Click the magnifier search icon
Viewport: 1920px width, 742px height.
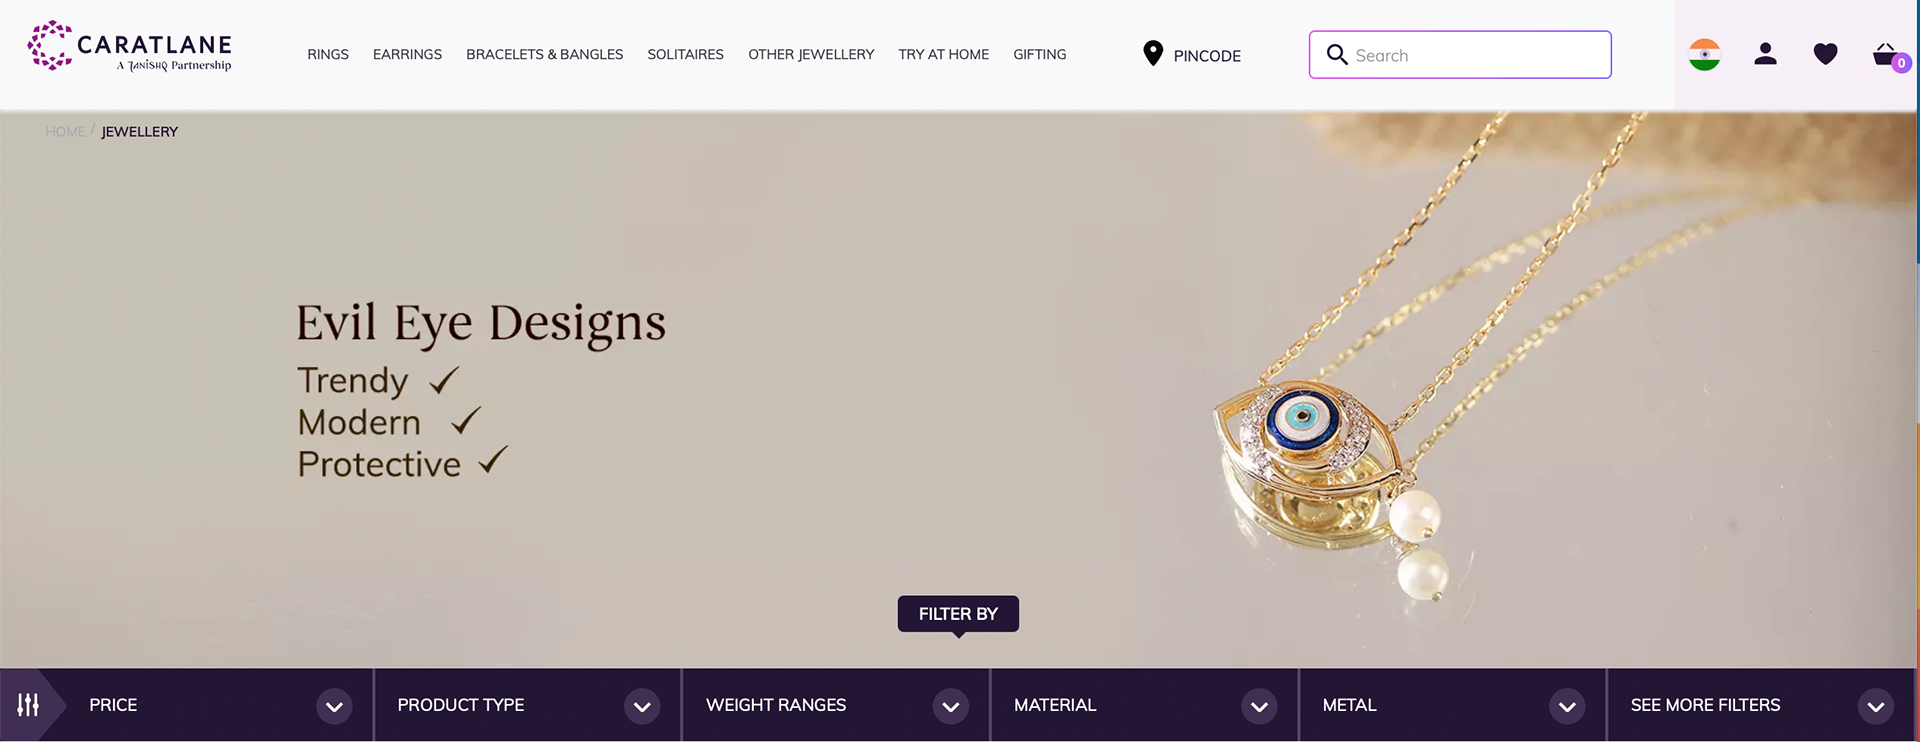click(x=1337, y=54)
